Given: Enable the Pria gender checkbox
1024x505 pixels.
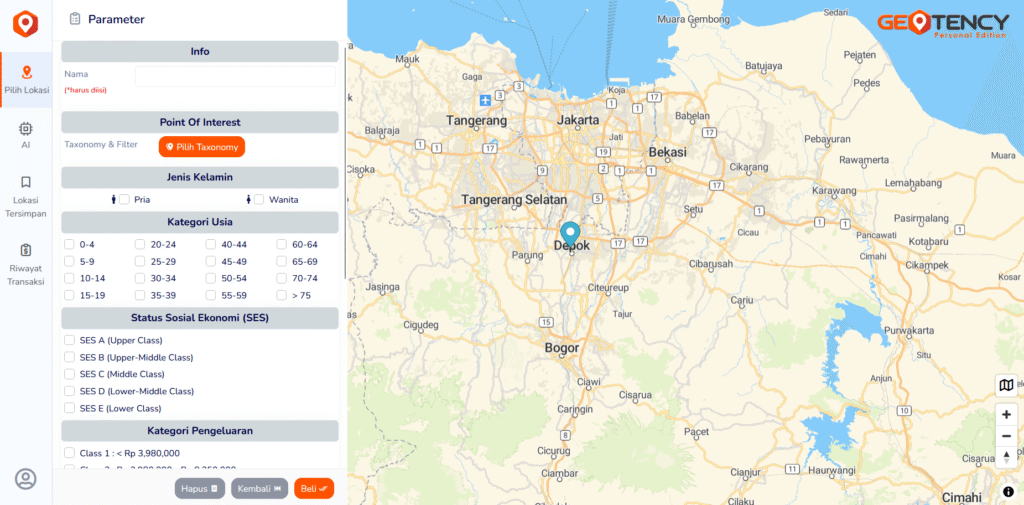Looking at the screenshot, I should [124, 200].
